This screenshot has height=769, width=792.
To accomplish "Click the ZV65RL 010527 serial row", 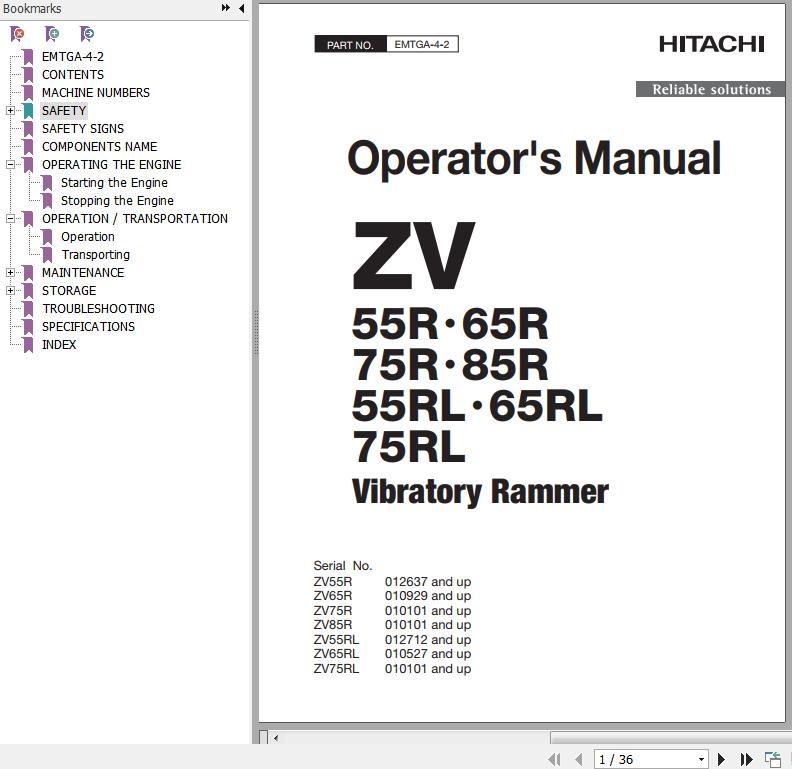I will pos(392,654).
